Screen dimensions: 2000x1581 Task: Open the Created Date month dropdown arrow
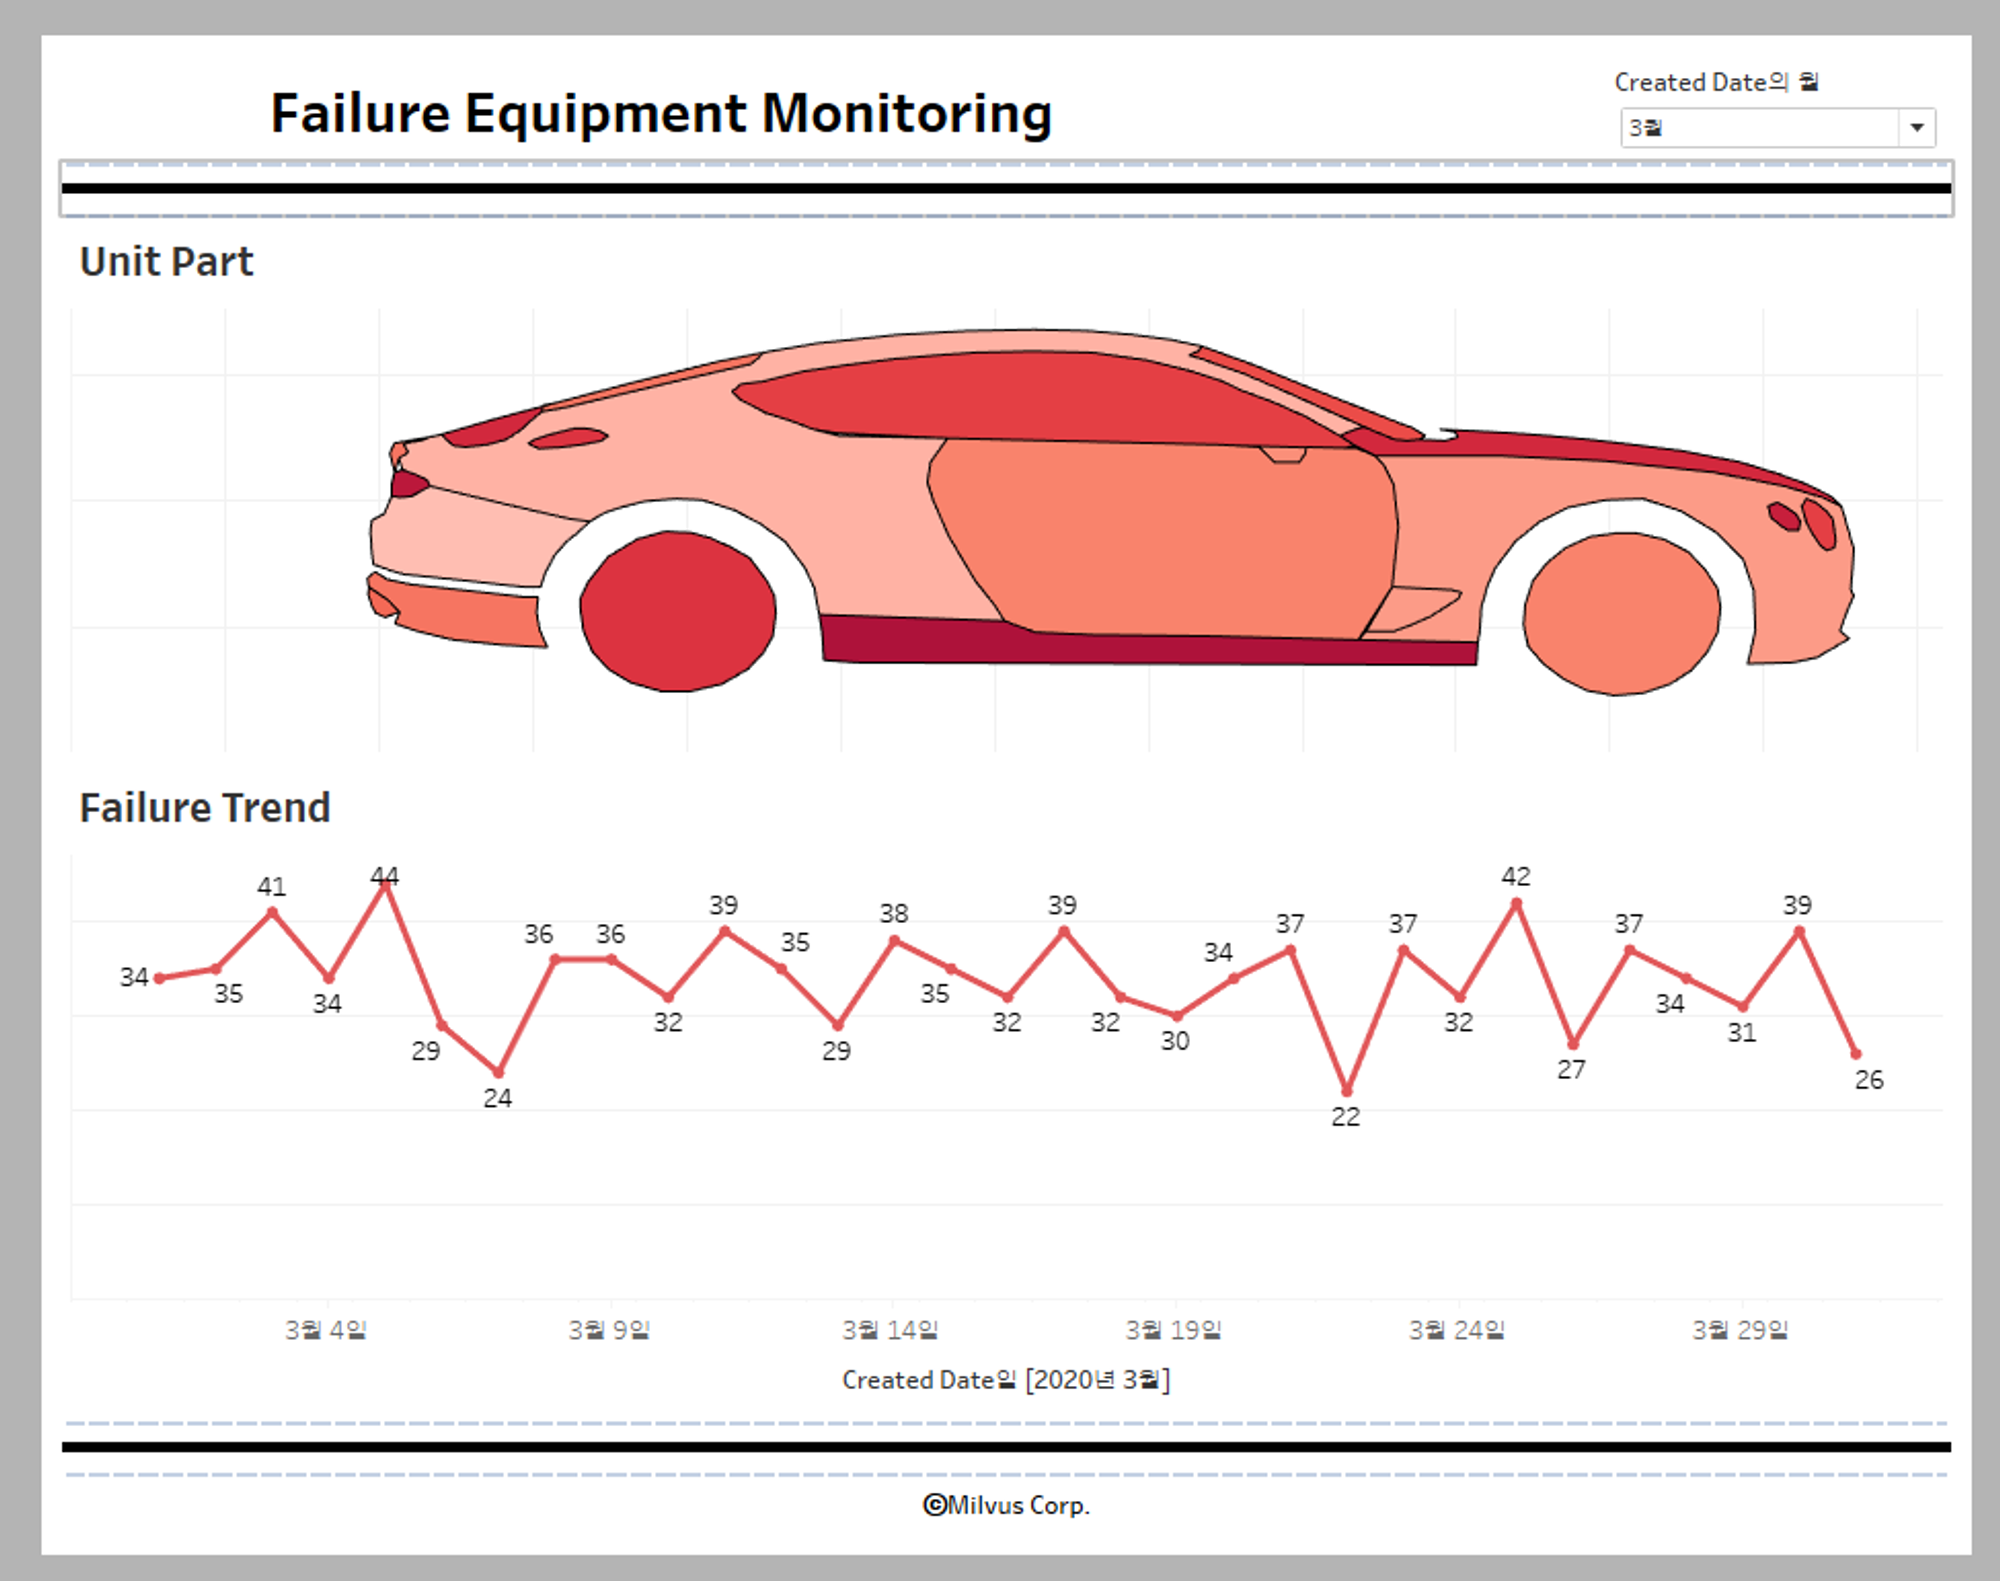point(1916,128)
